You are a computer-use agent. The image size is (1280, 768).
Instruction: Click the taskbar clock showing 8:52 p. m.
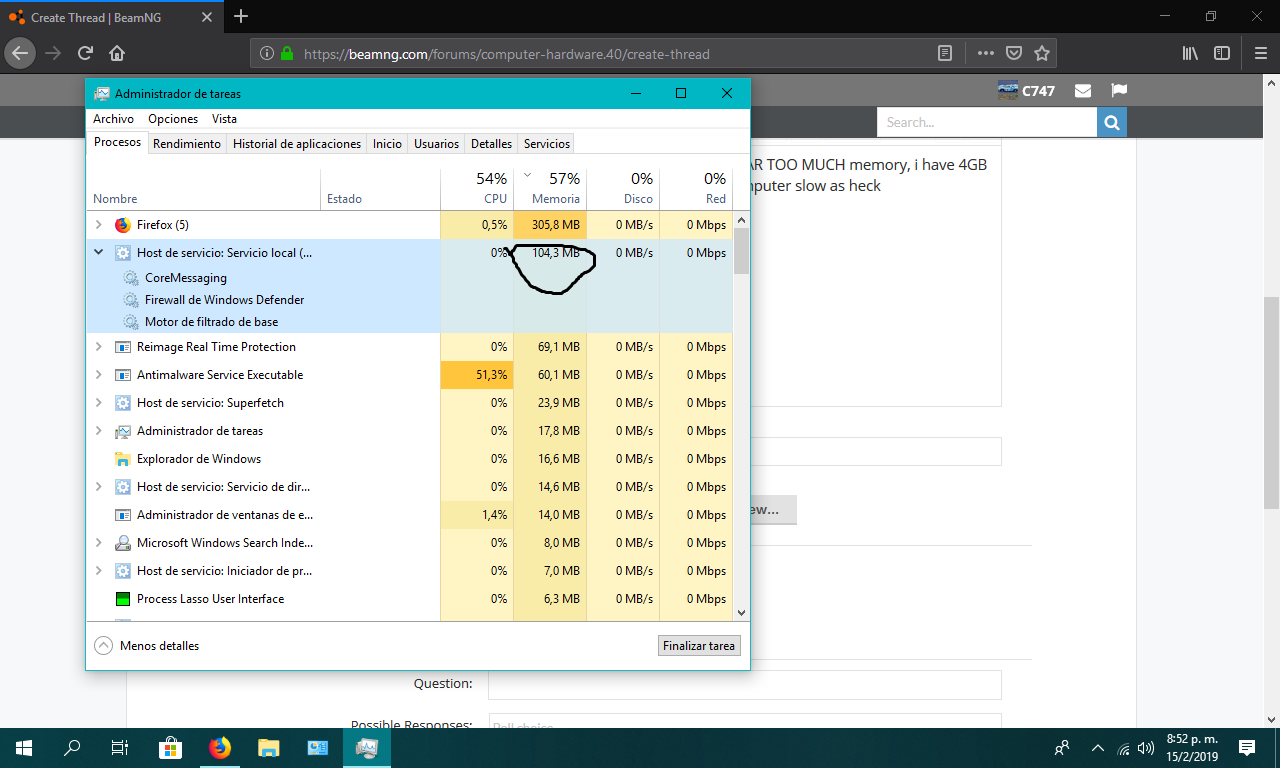click(1190, 748)
